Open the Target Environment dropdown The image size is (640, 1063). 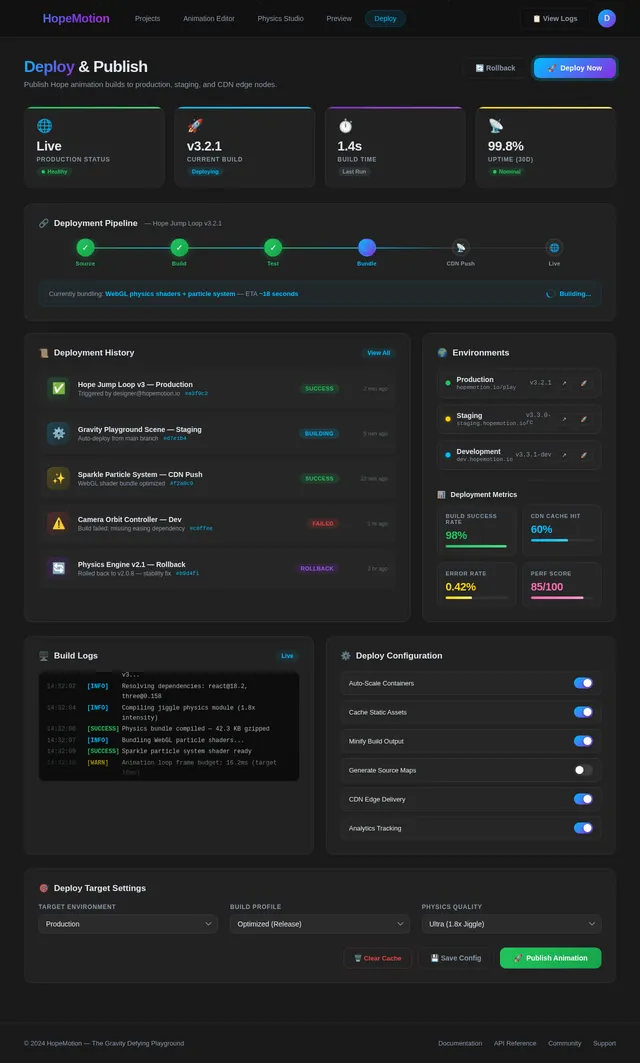(128, 924)
